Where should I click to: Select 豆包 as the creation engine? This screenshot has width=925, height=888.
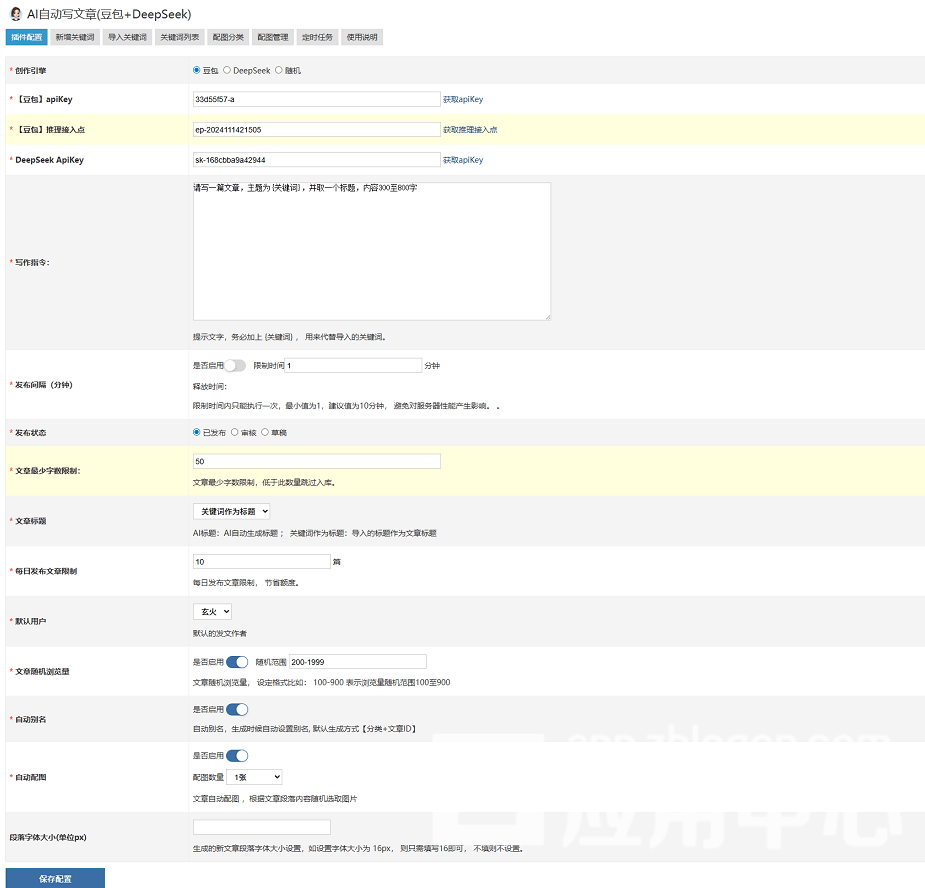[196, 70]
